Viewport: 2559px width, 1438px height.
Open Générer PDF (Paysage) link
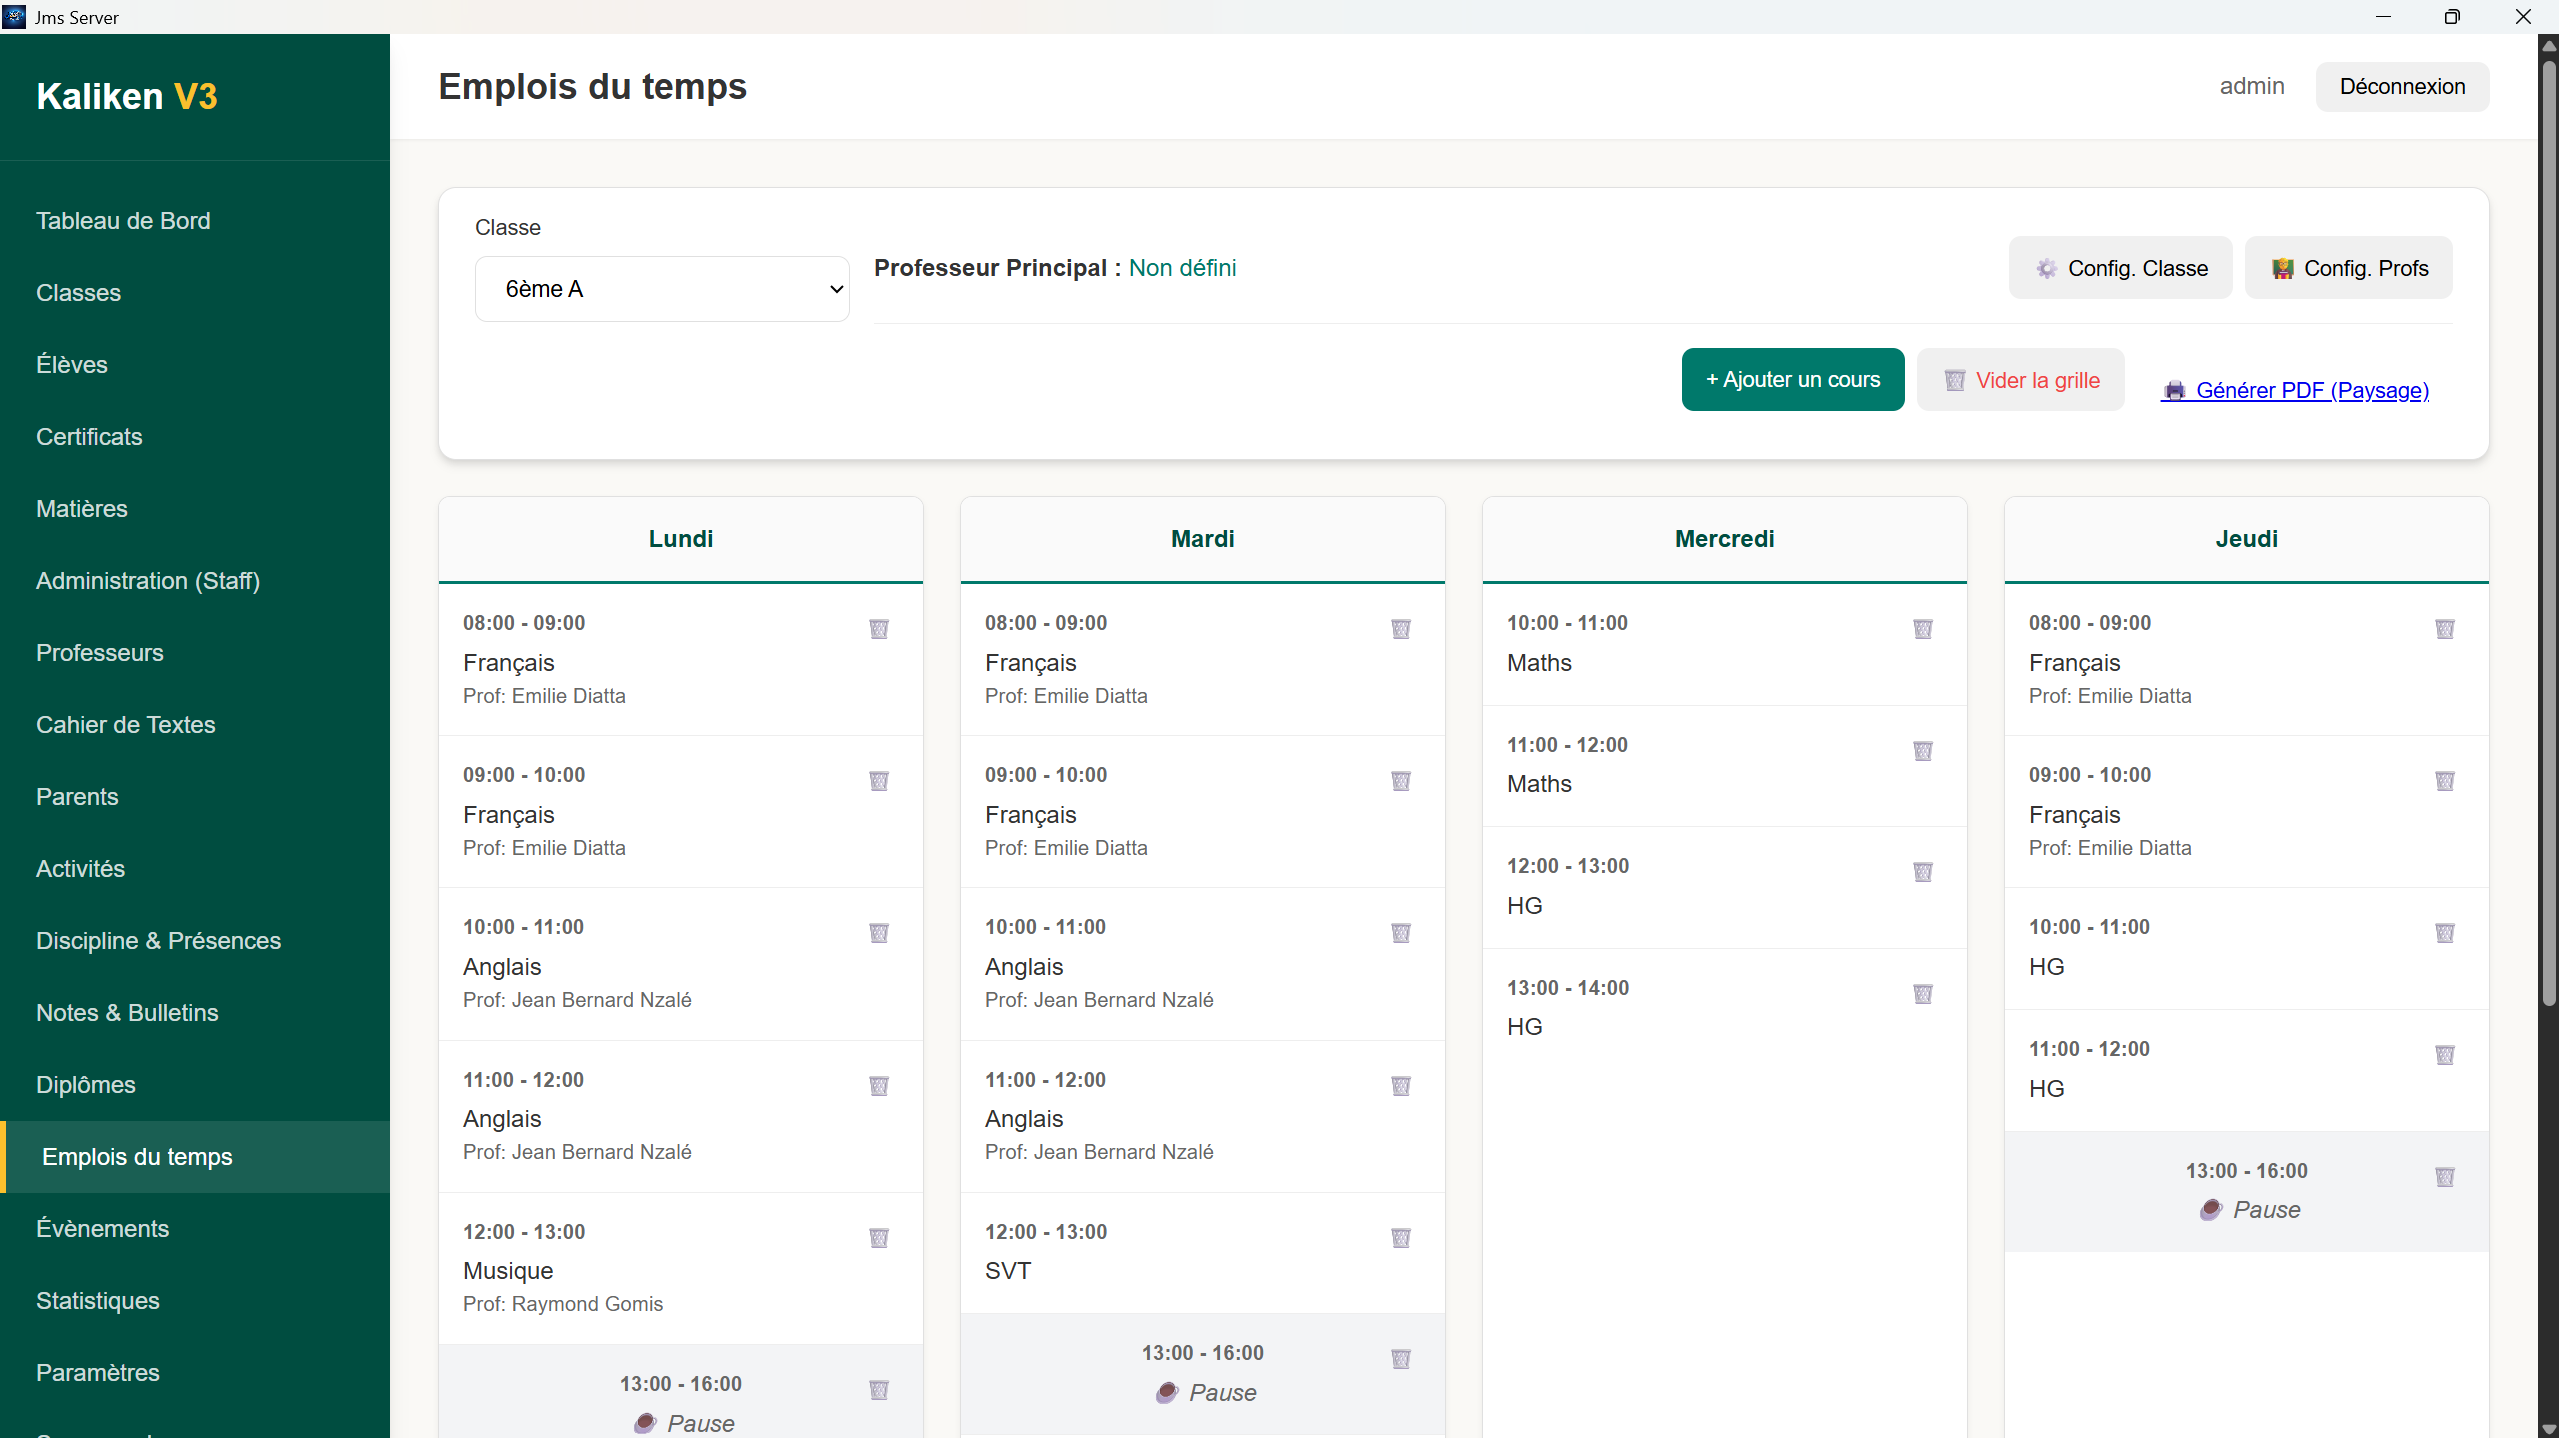pos(2296,391)
